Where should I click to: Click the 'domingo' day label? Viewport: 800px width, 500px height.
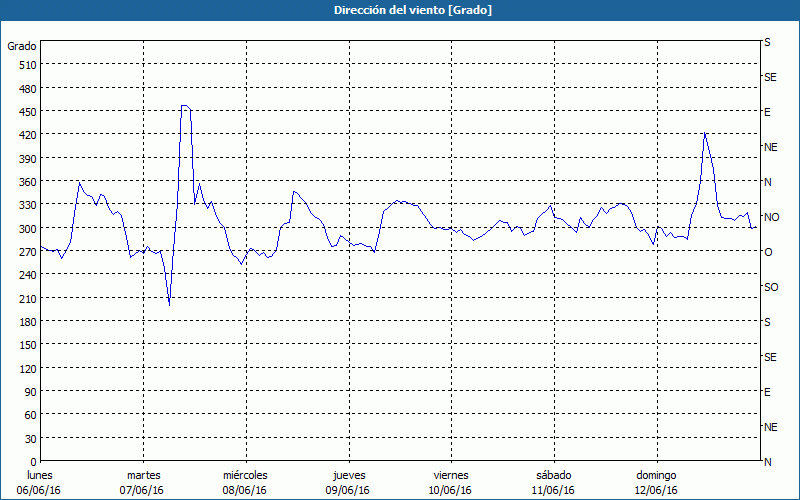[x=656, y=475]
